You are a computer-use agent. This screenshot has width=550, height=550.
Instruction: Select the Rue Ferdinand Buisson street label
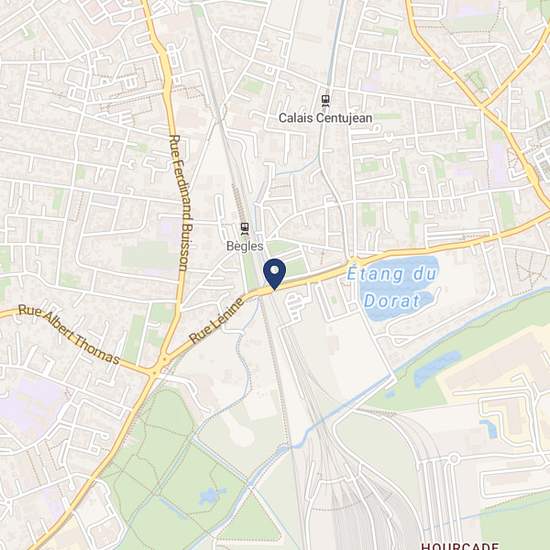tap(181, 203)
